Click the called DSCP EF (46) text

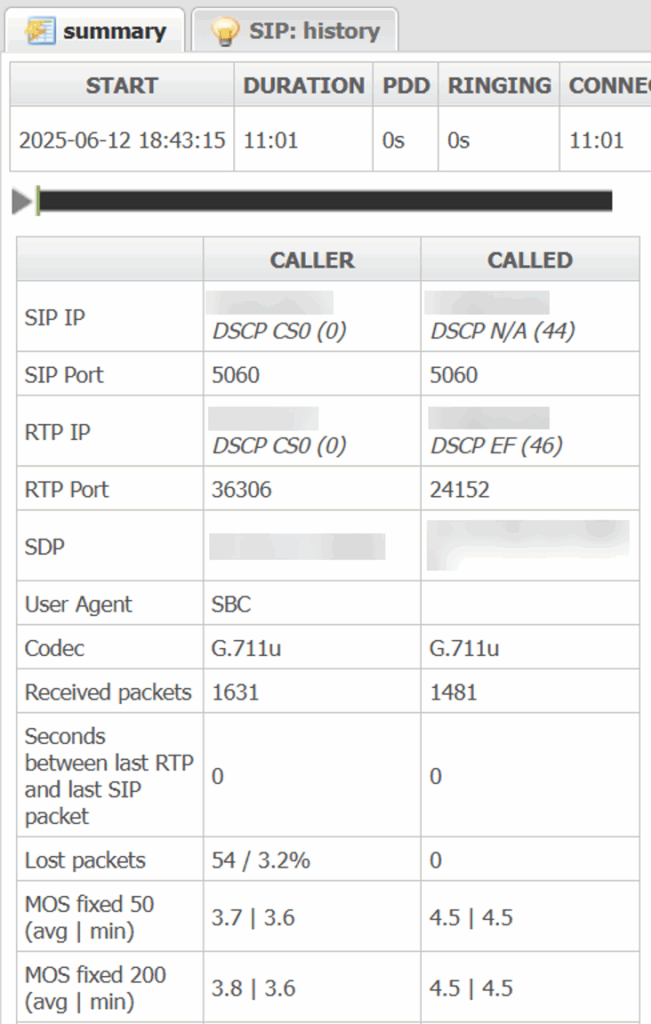(x=496, y=445)
